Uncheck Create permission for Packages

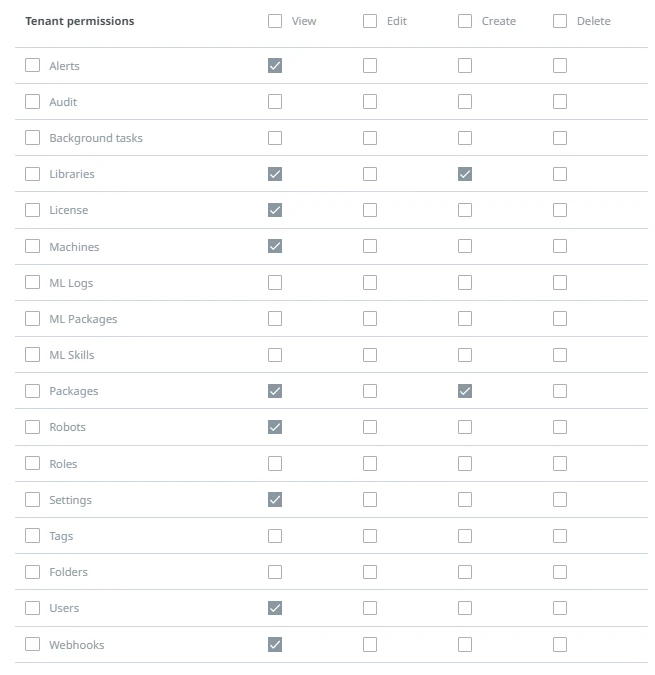point(465,391)
